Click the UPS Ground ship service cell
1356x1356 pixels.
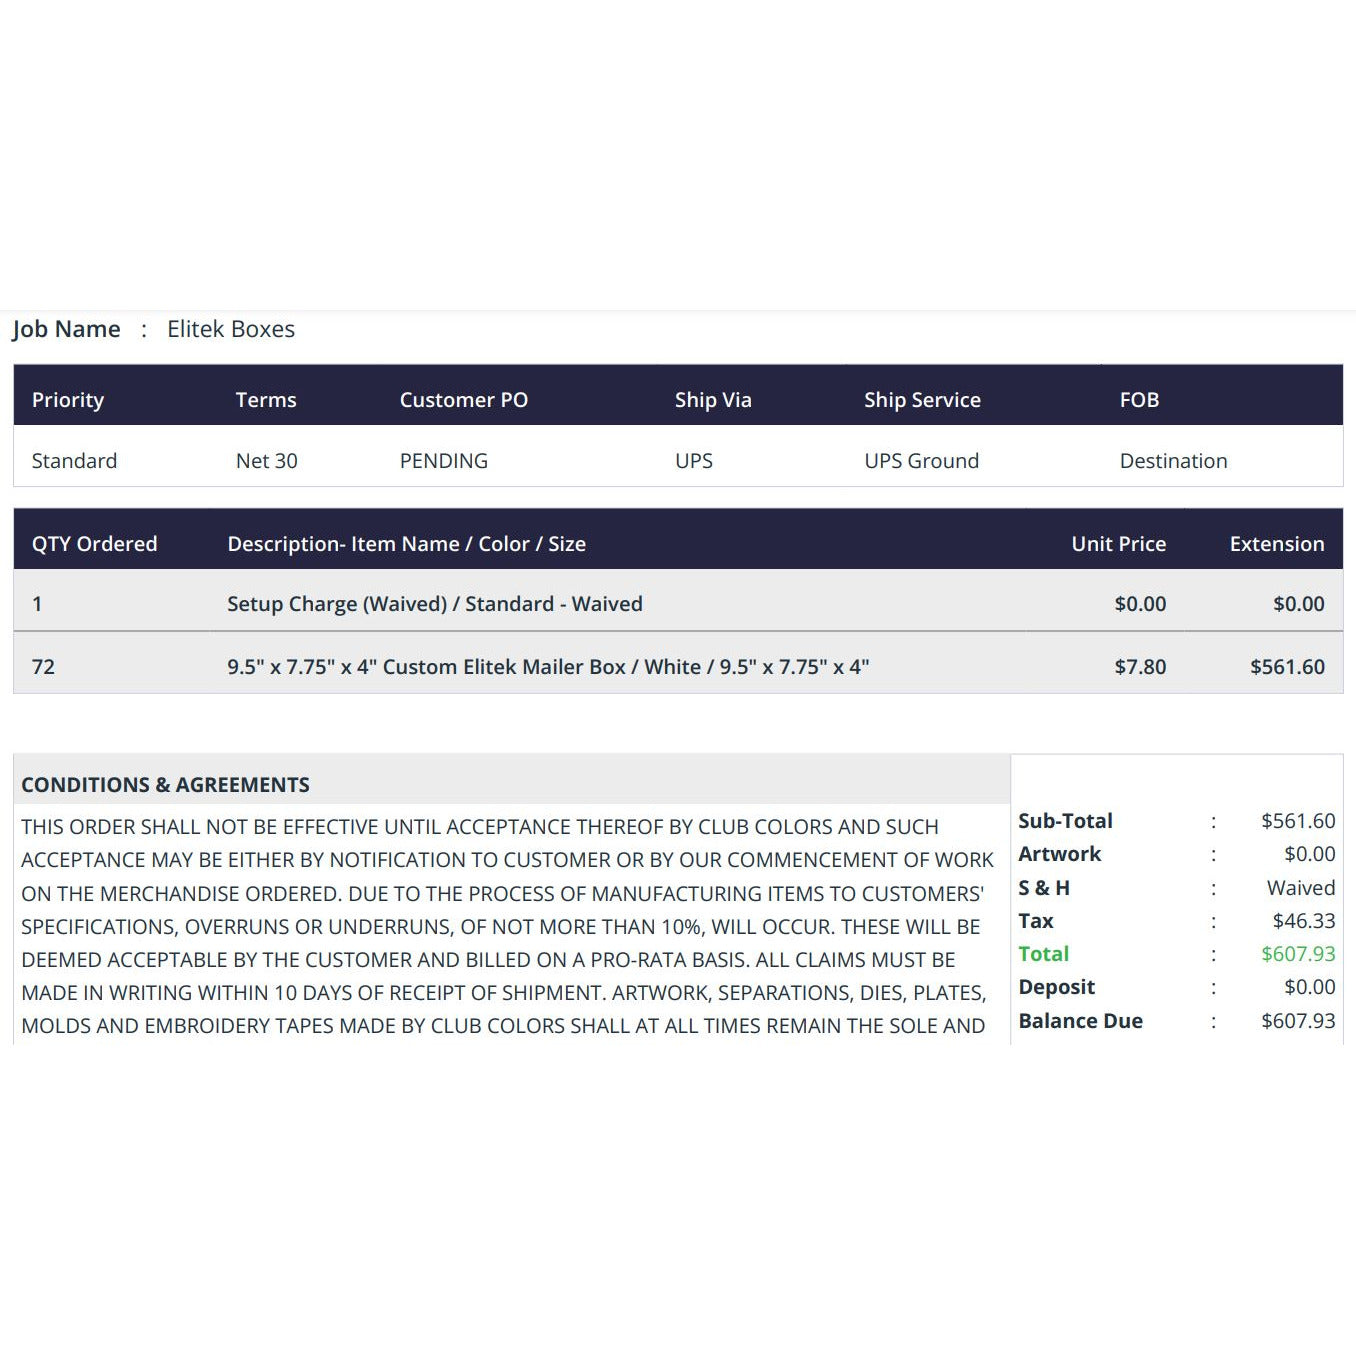922,461
